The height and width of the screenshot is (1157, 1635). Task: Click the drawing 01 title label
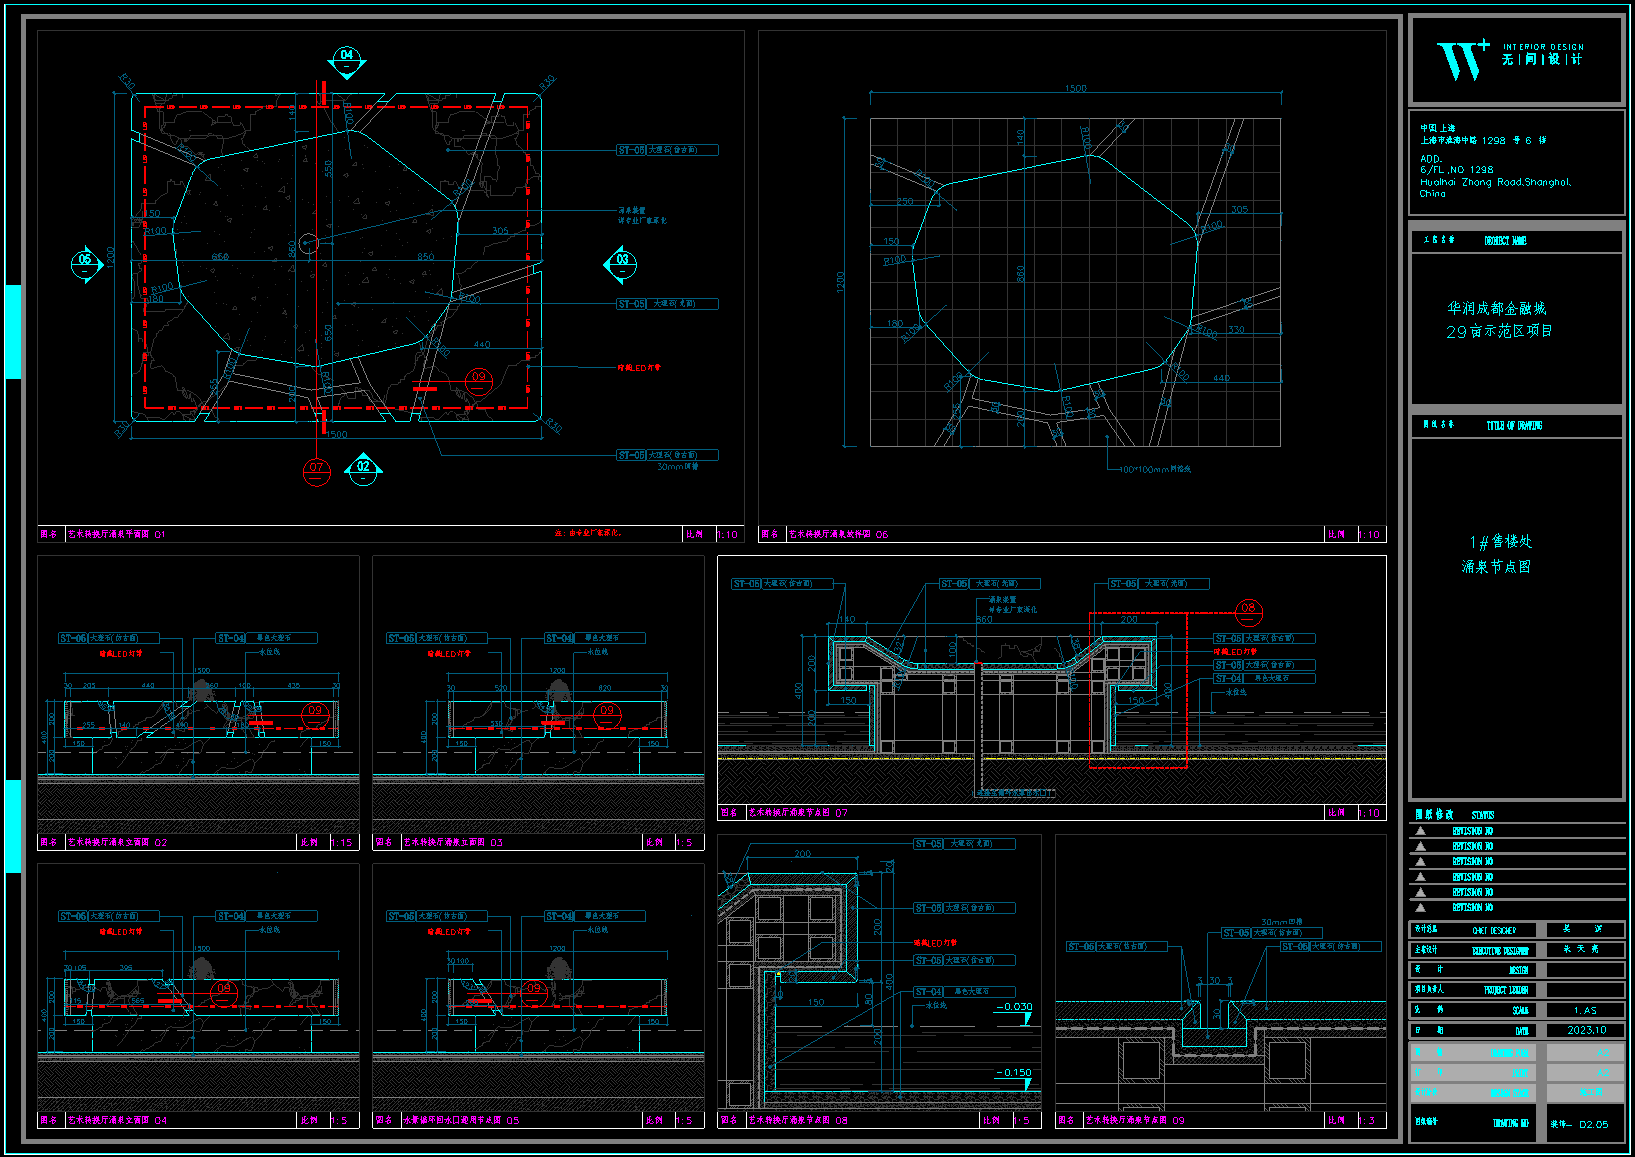coord(116,534)
